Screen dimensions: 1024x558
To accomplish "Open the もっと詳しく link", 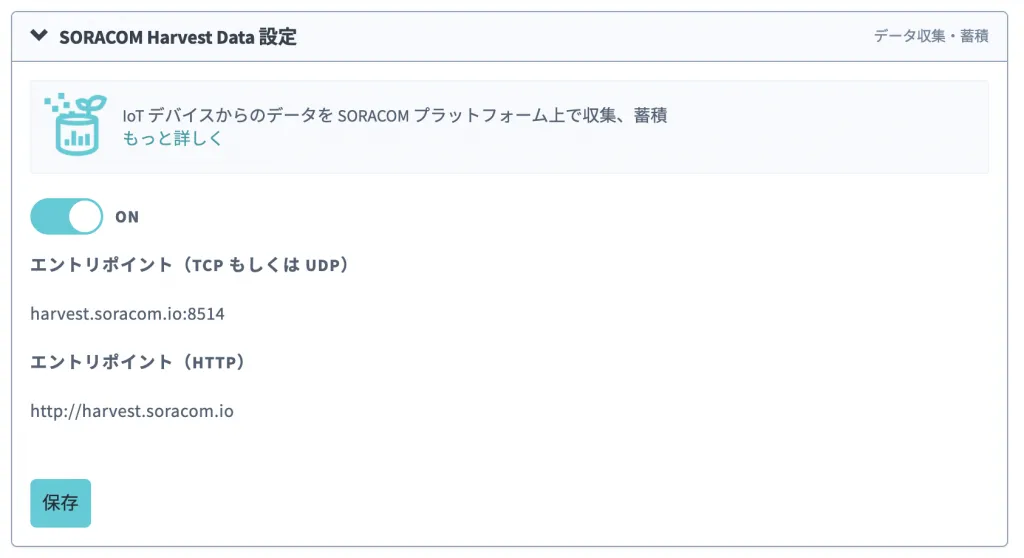I will (x=172, y=139).
